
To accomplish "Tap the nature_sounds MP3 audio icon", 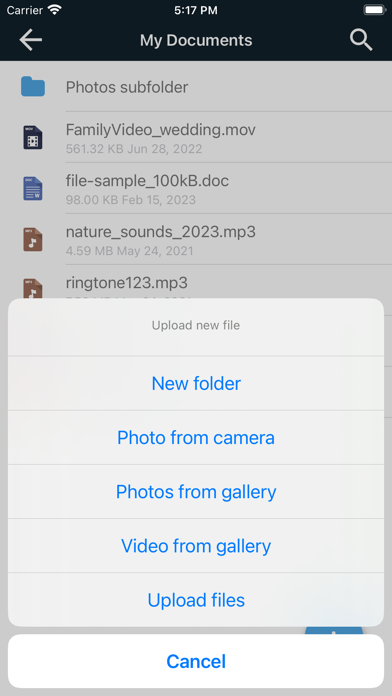I will tap(33, 239).
